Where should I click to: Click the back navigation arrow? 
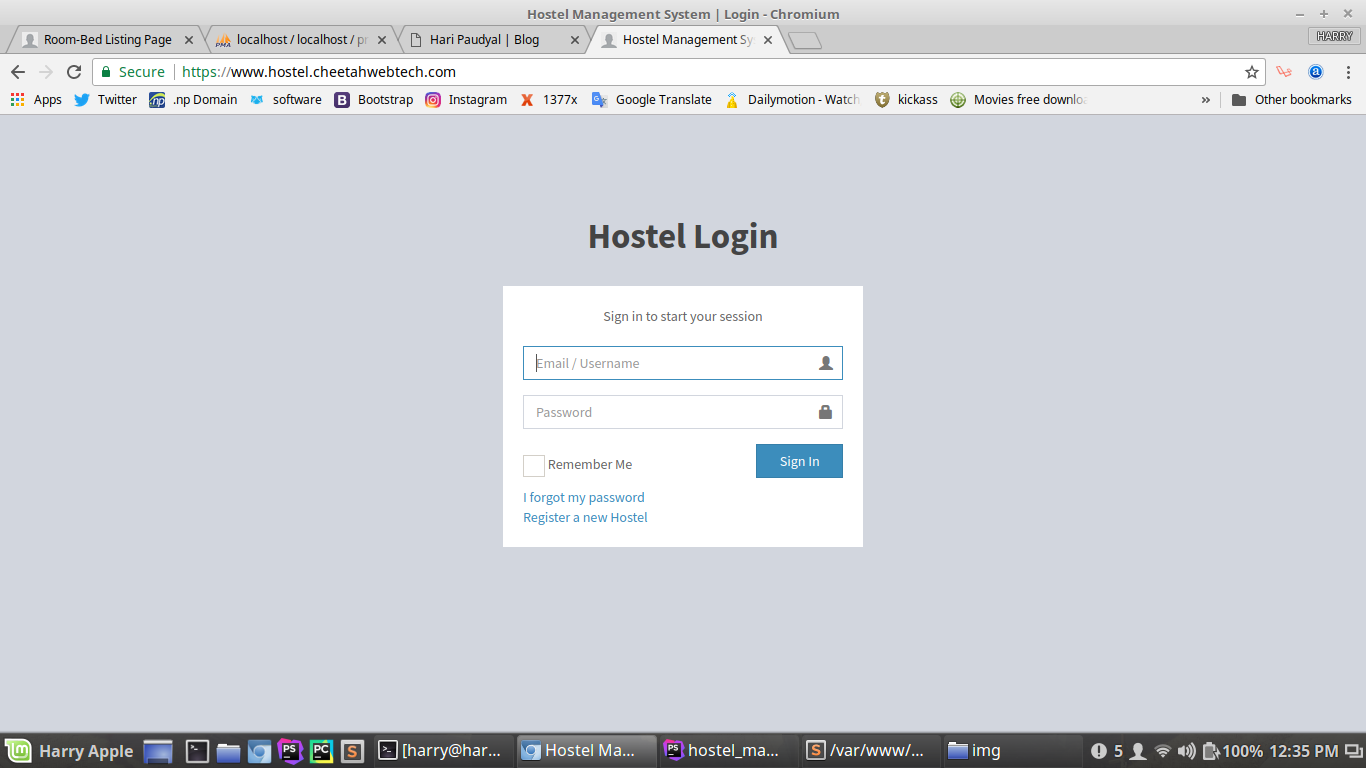(x=18, y=72)
